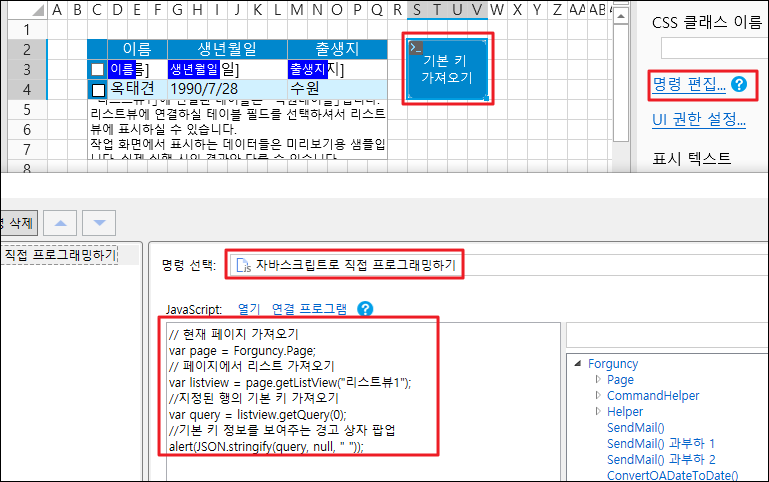Click the move down arrow button
The height and width of the screenshot is (482, 769).
(97, 222)
